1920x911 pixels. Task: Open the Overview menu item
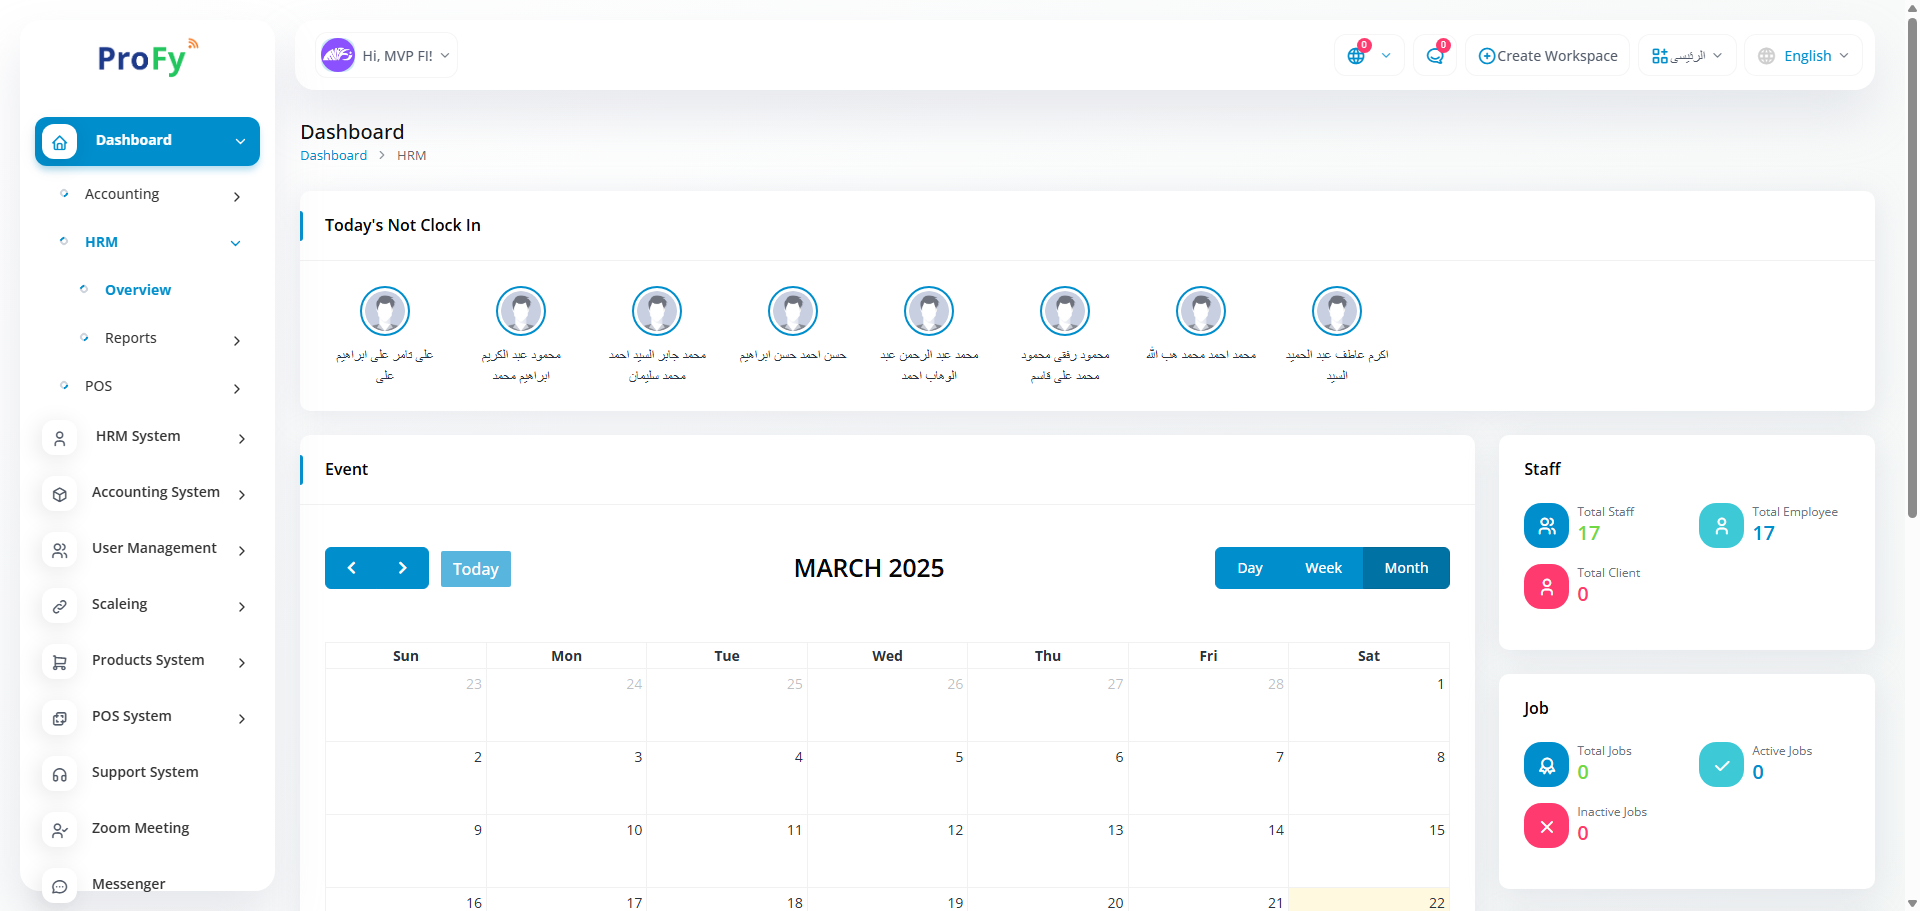138,290
